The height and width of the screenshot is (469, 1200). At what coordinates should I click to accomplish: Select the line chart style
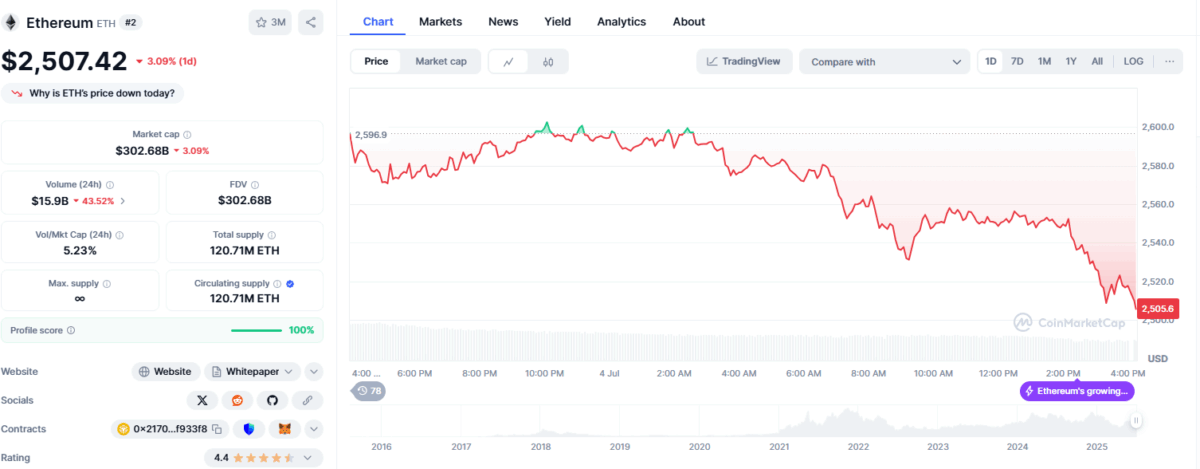pos(508,61)
